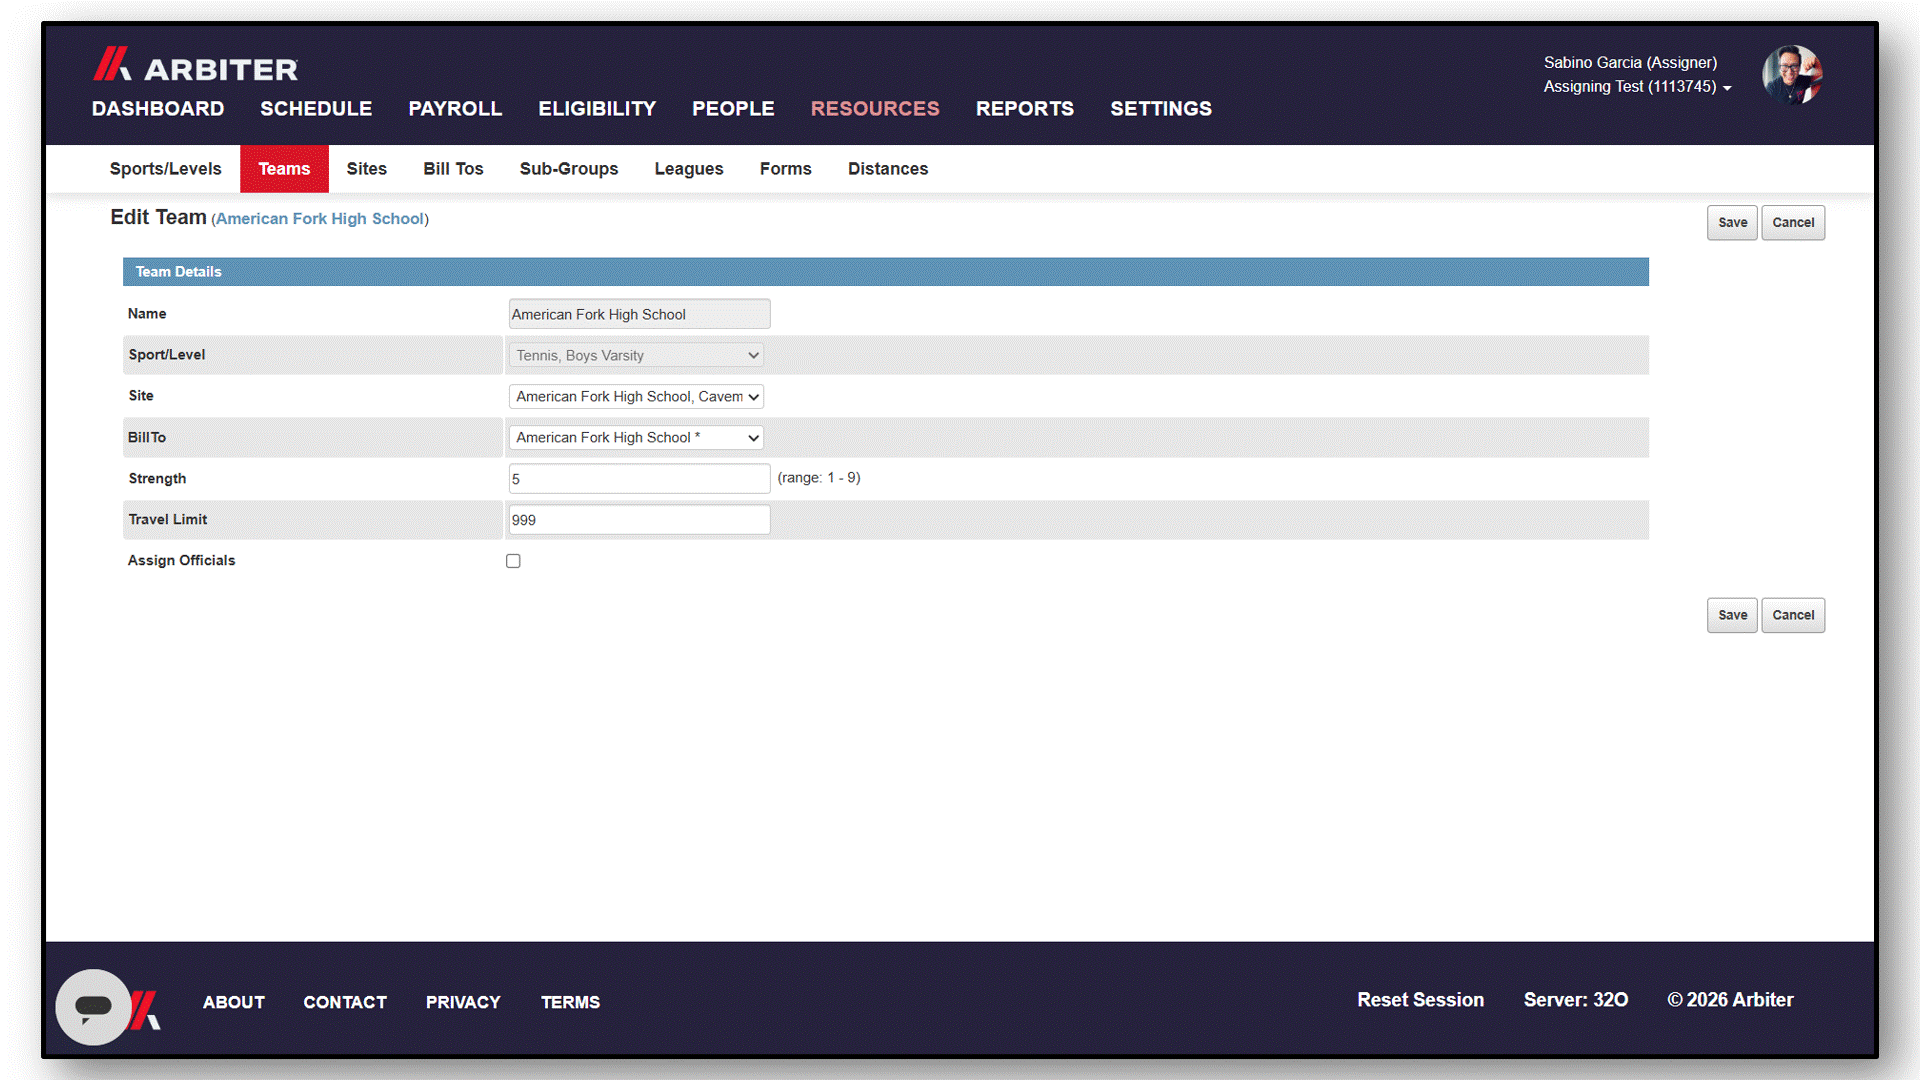The height and width of the screenshot is (1080, 1920).
Task: Open the Site dropdown
Action: (x=636, y=396)
